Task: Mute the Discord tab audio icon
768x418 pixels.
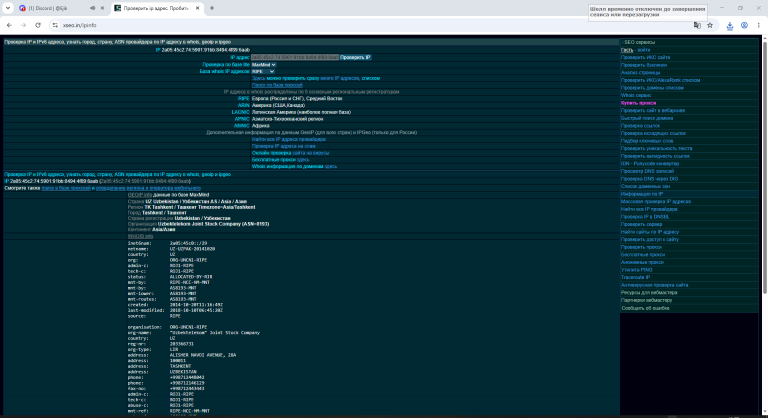Action: pyautogui.click(x=93, y=8)
